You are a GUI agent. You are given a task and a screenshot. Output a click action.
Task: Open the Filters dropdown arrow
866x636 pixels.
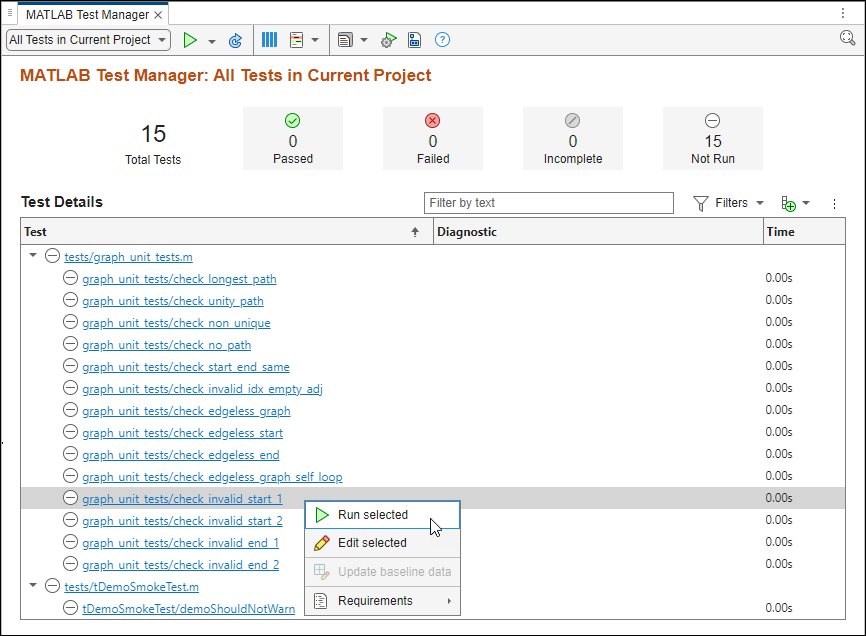pos(760,203)
